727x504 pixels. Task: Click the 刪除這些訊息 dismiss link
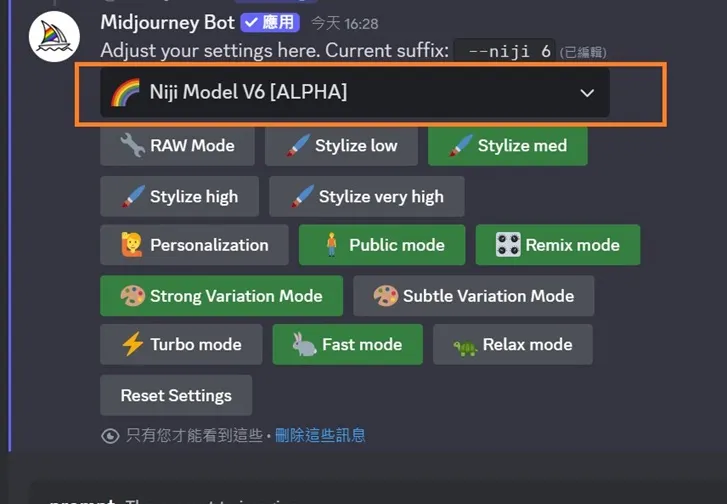(x=320, y=435)
